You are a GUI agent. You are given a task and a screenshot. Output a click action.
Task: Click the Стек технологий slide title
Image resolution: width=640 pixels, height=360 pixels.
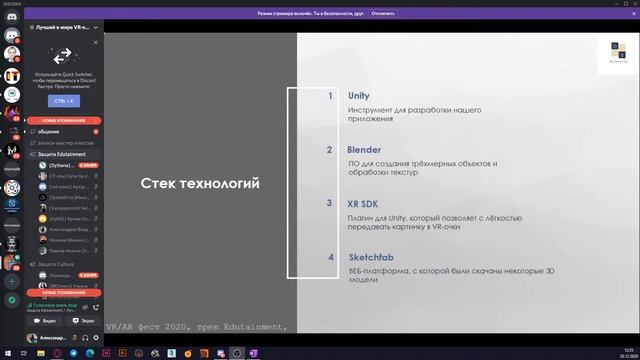(200, 183)
